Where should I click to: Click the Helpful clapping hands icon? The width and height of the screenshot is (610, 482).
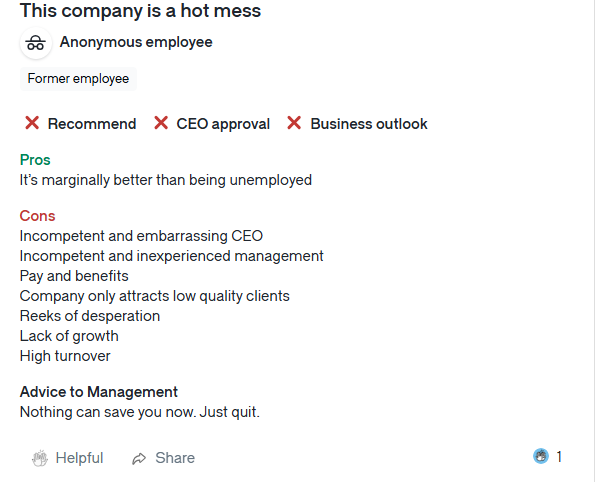(40, 458)
